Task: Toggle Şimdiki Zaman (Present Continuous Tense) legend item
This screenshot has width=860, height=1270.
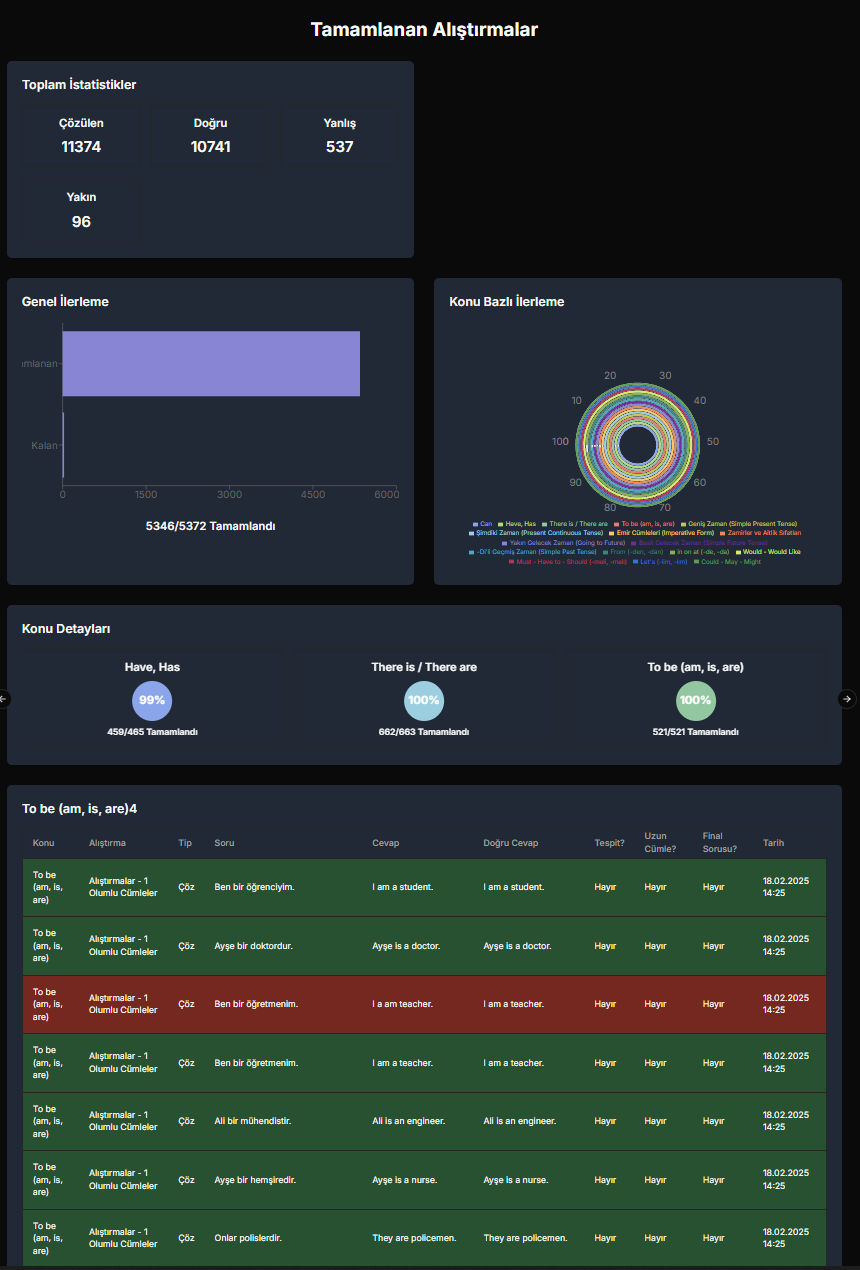Action: click(x=536, y=533)
